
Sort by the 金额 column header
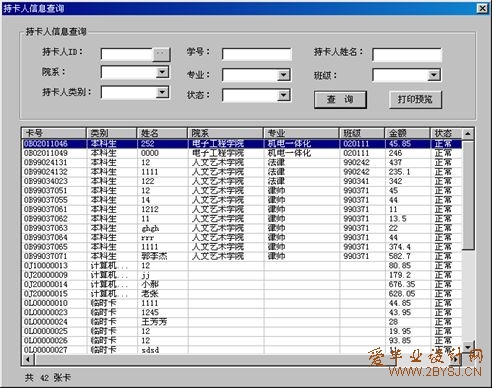pos(408,133)
